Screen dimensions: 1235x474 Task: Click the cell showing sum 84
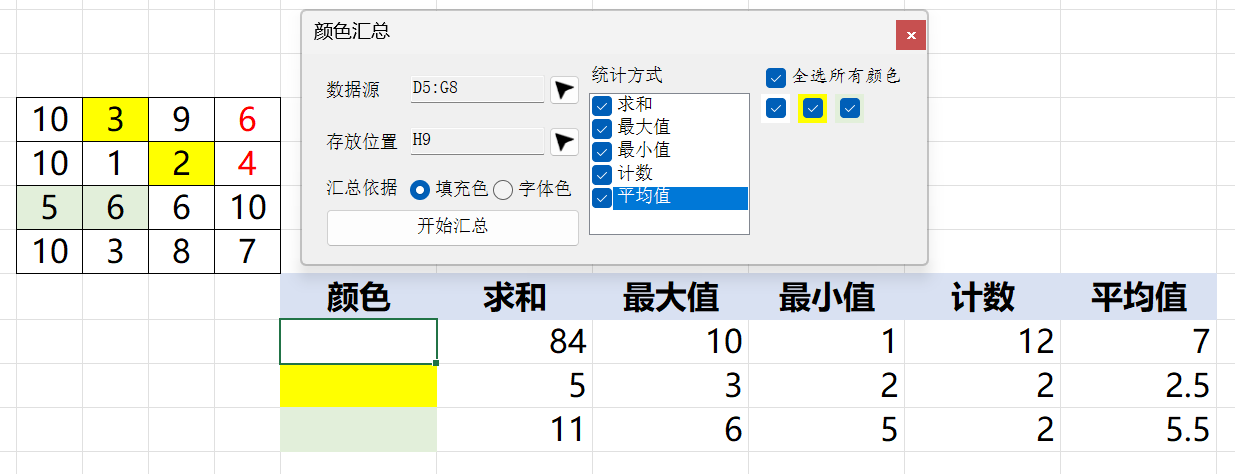(514, 342)
